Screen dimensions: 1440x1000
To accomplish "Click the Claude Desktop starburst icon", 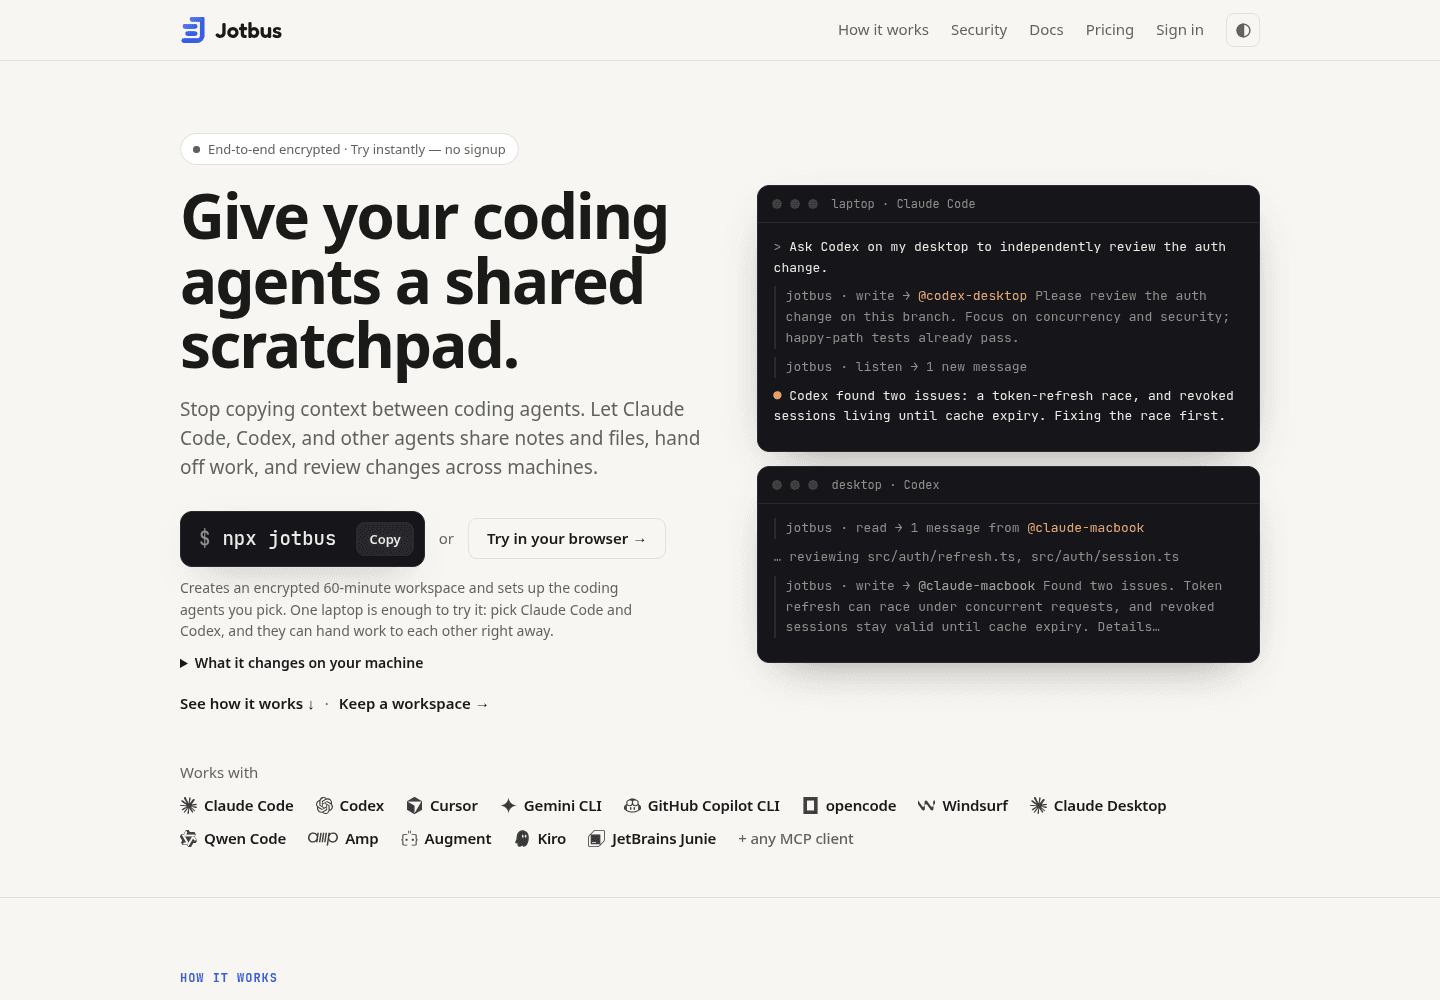I will (1039, 806).
